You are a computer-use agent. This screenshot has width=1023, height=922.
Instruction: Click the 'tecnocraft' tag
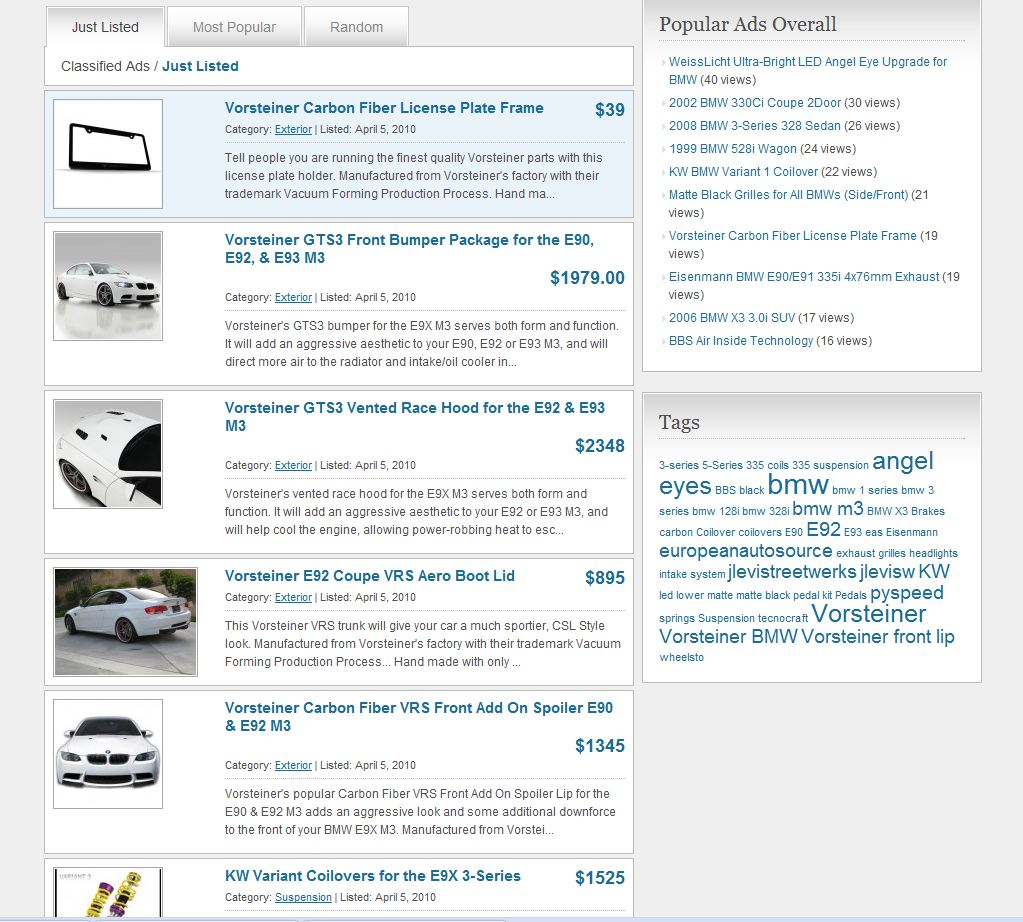(x=783, y=618)
